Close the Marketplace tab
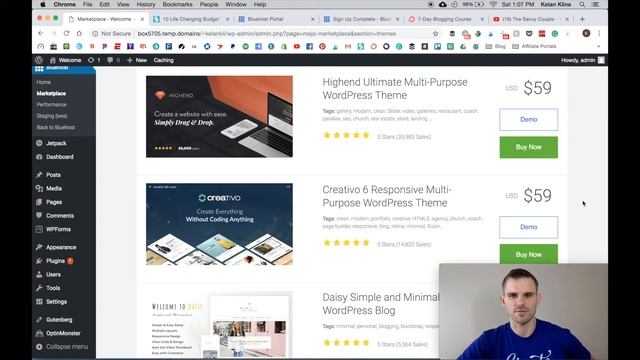 (142, 19)
